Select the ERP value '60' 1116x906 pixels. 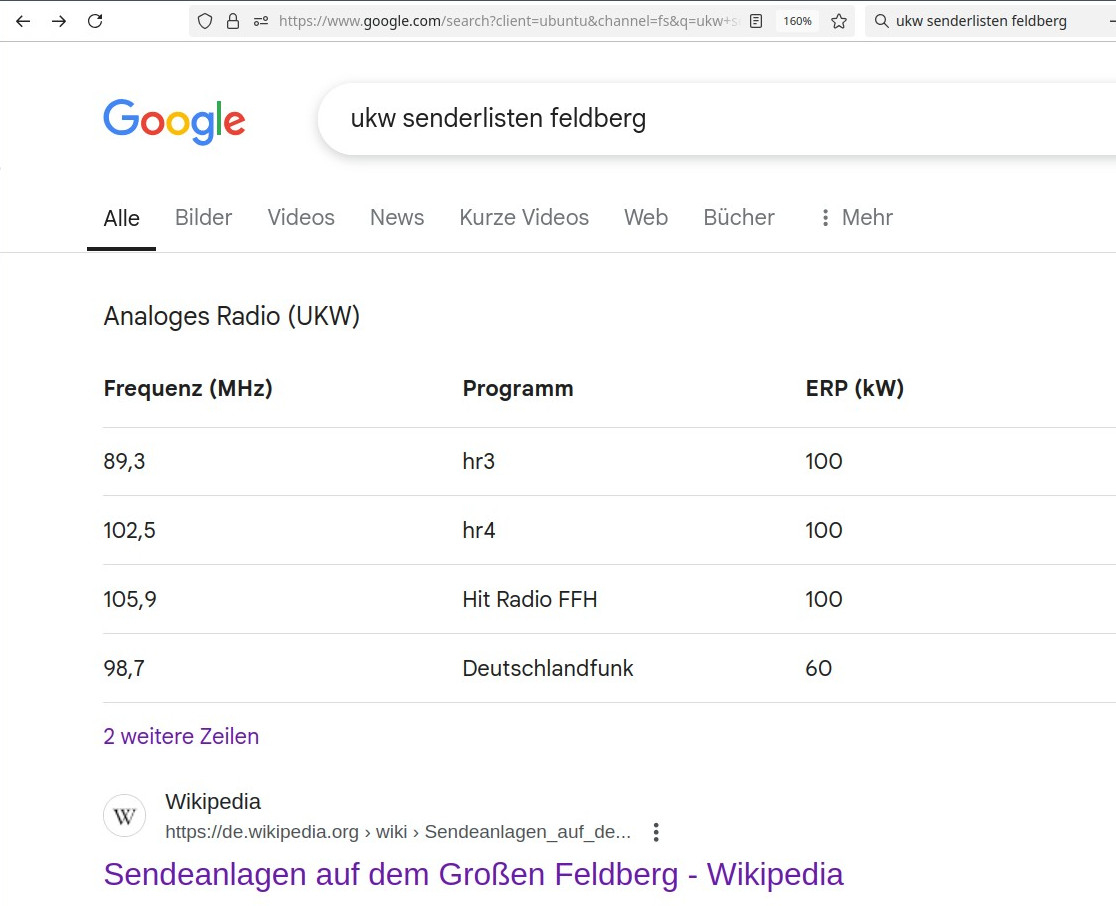click(818, 668)
